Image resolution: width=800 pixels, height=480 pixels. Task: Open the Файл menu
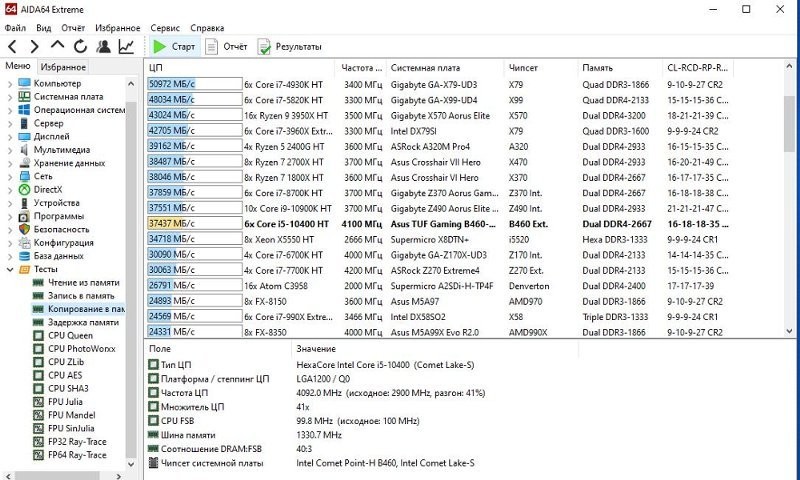coord(15,28)
